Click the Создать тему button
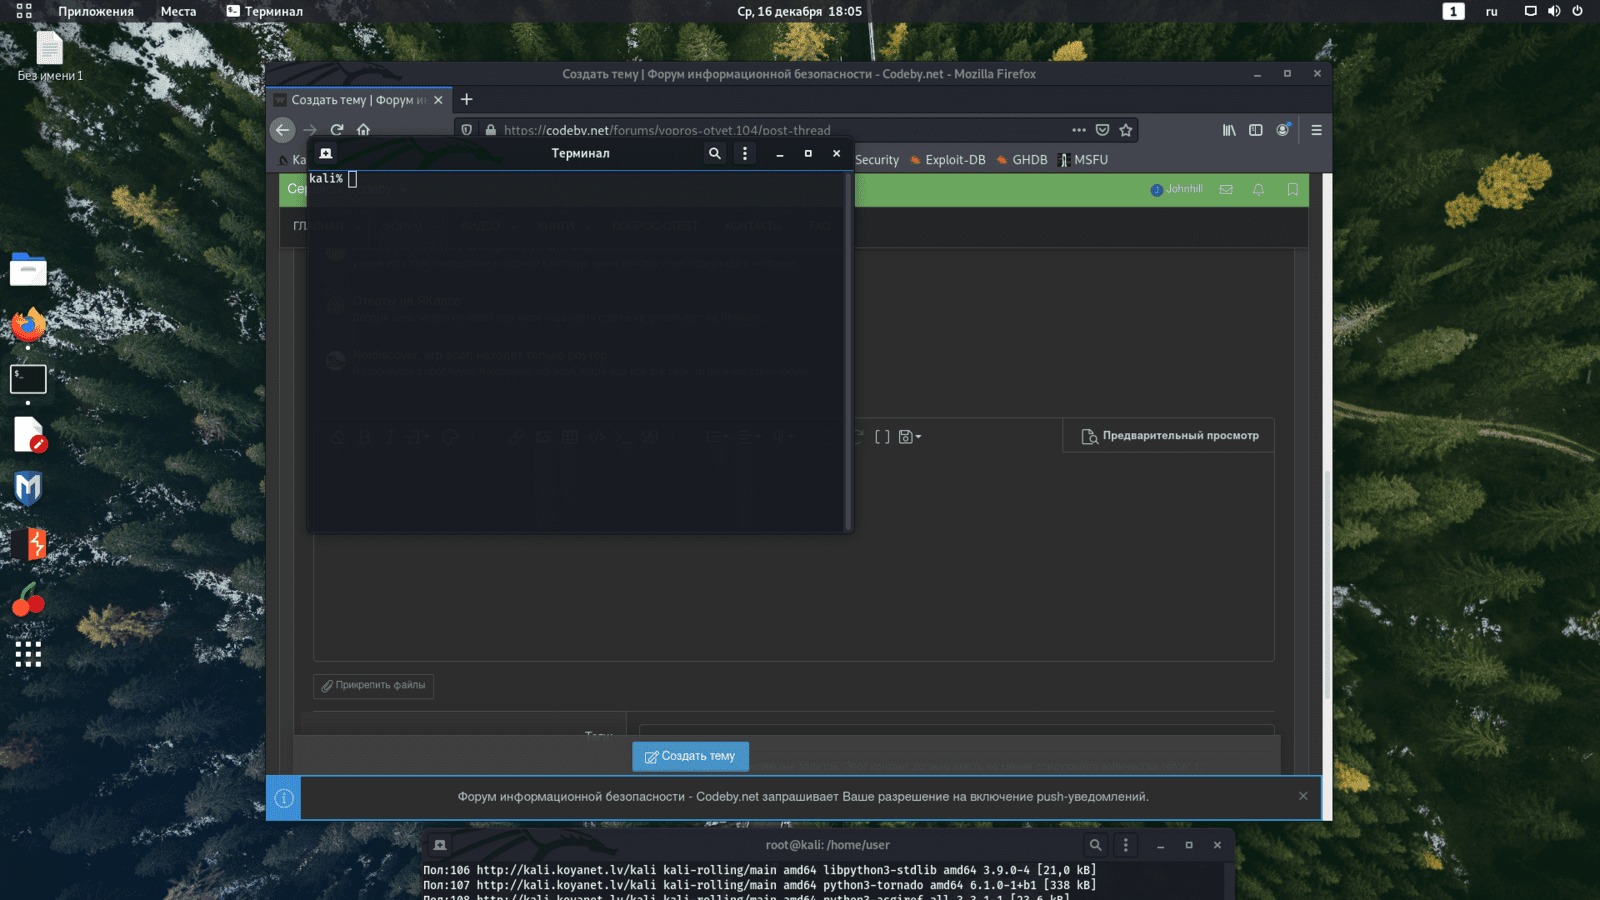 pos(690,756)
